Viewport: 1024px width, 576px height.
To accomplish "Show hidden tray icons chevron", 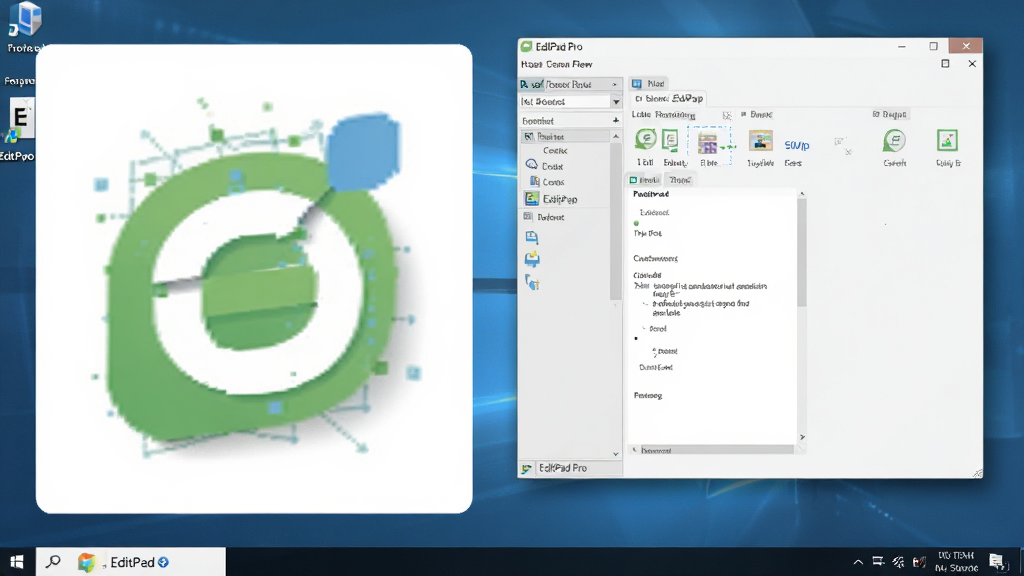I will (x=858, y=562).
